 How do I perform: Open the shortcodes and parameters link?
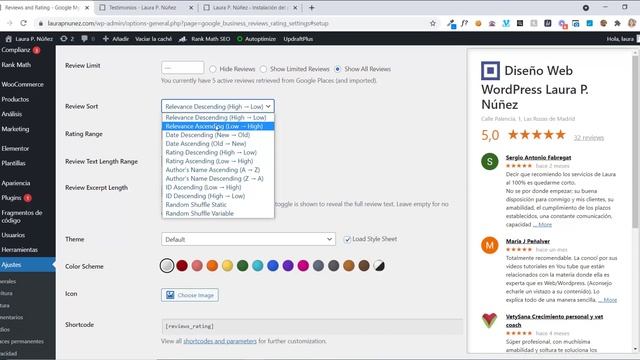coord(220,341)
